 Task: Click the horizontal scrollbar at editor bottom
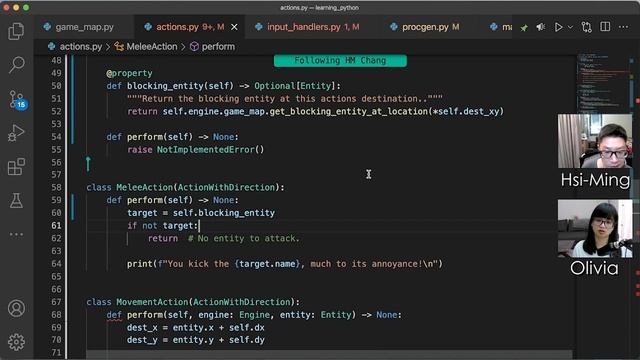click(329, 354)
